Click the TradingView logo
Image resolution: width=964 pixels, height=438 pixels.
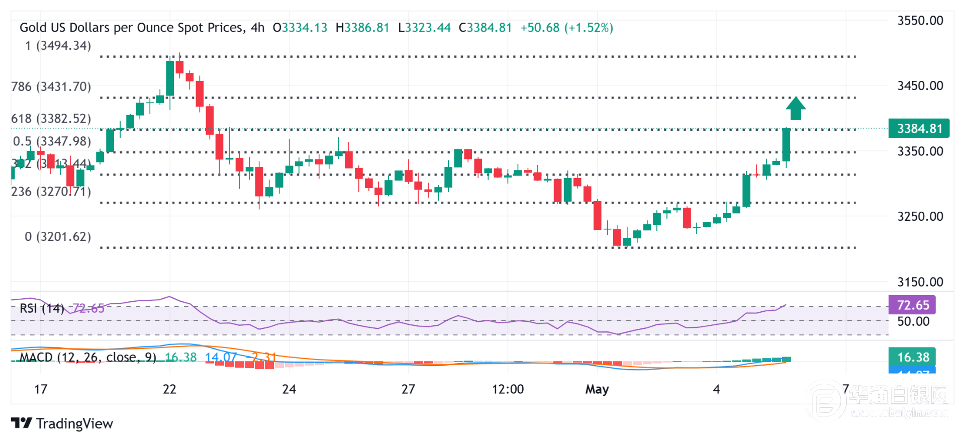61,423
